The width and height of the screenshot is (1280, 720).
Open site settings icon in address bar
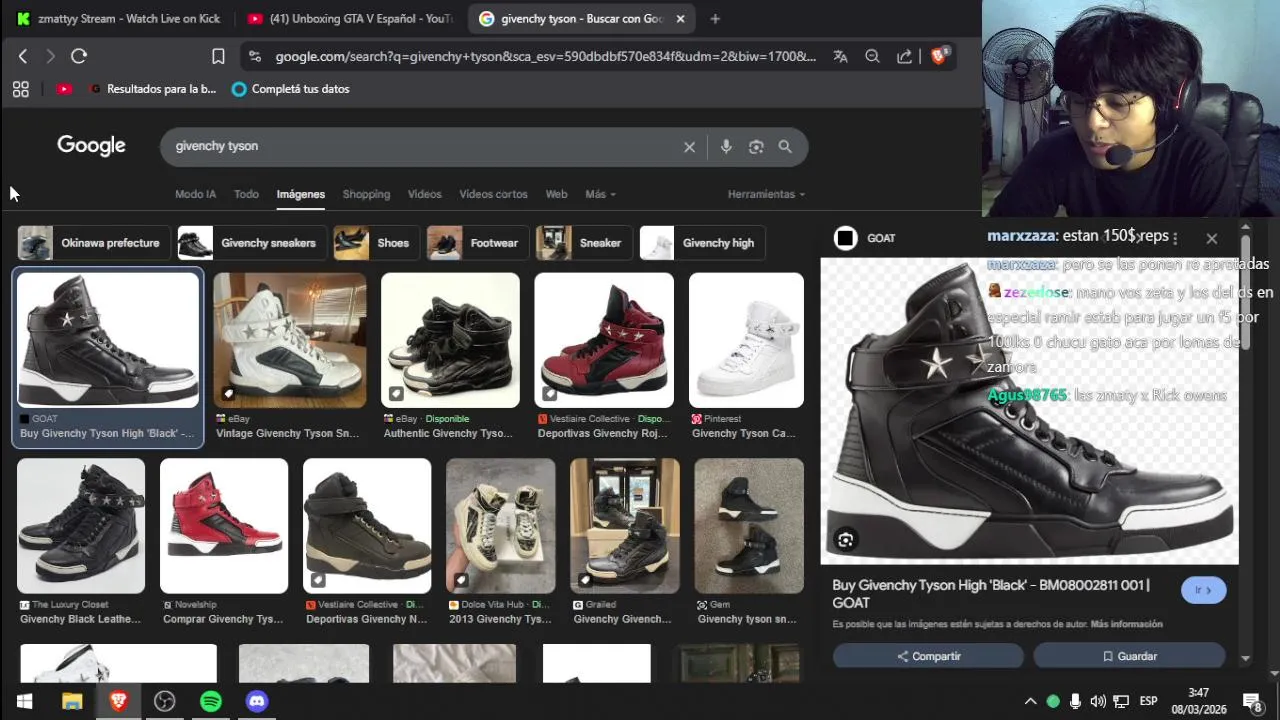coord(254,57)
